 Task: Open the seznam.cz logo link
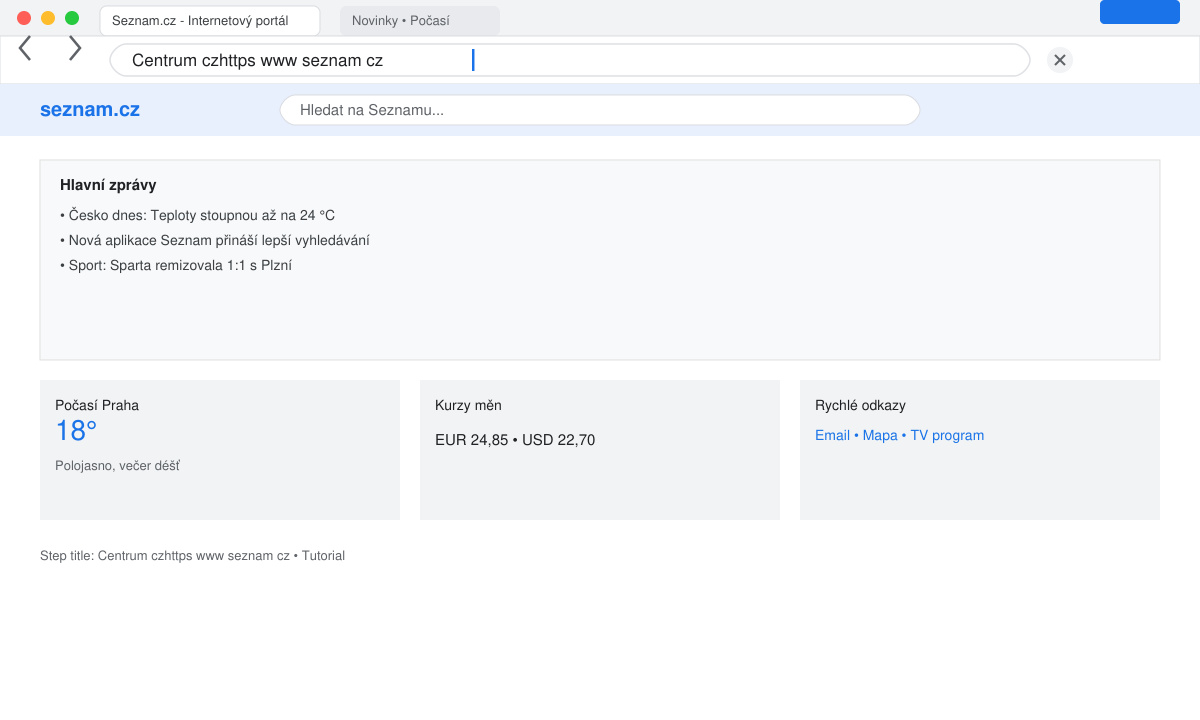coord(90,110)
